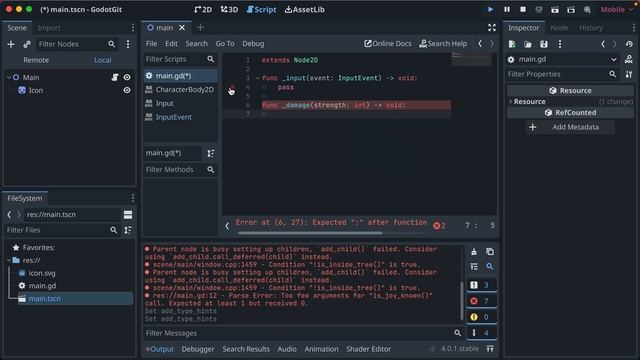The width and height of the screenshot is (640, 360).
Task: Collapse the Main node in scene tree
Action: click(x=9, y=77)
